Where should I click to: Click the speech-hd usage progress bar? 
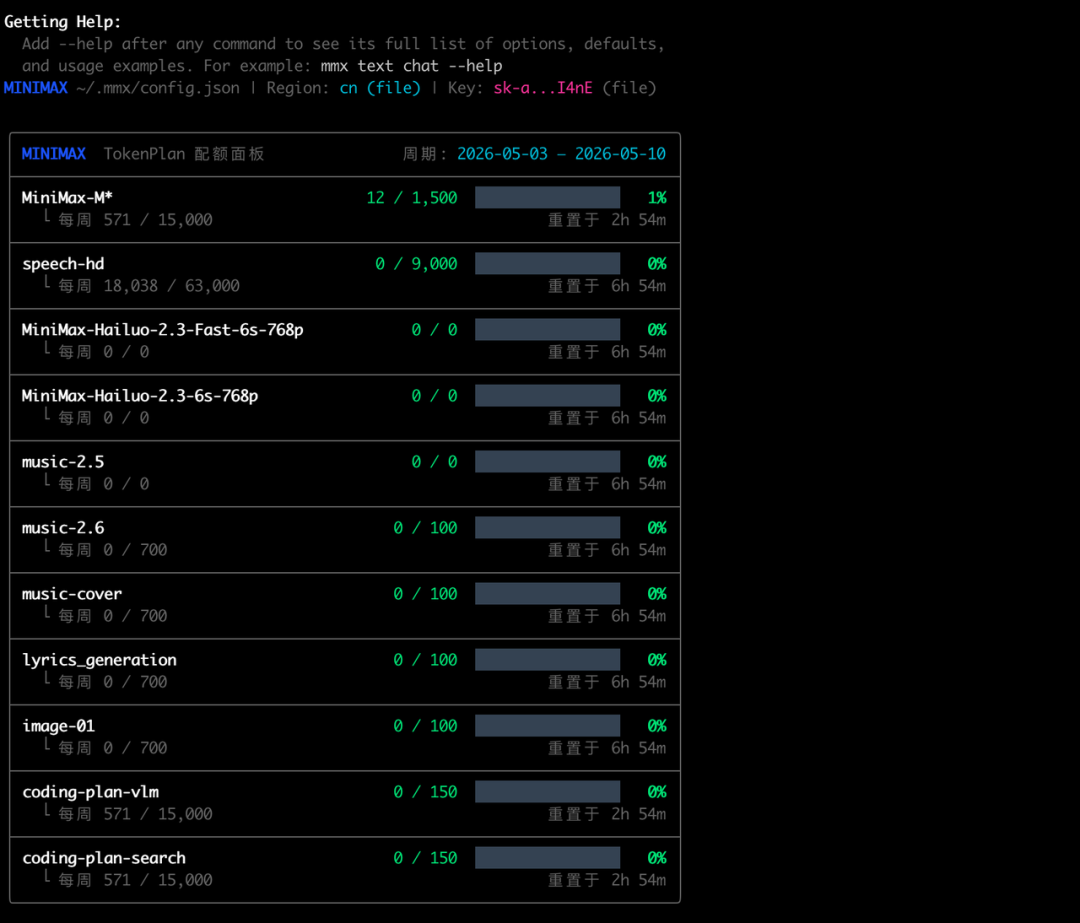[548, 264]
